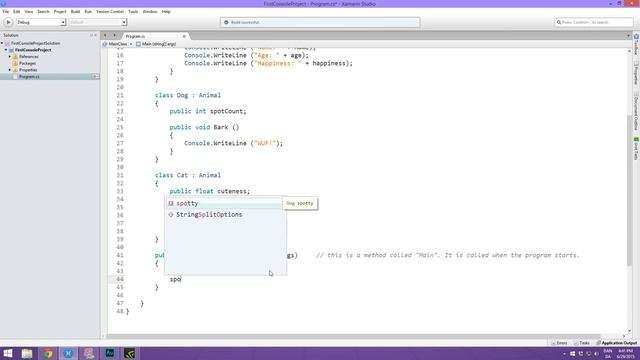Open the Run menu
The image size is (640, 360).
pos(88,11)
